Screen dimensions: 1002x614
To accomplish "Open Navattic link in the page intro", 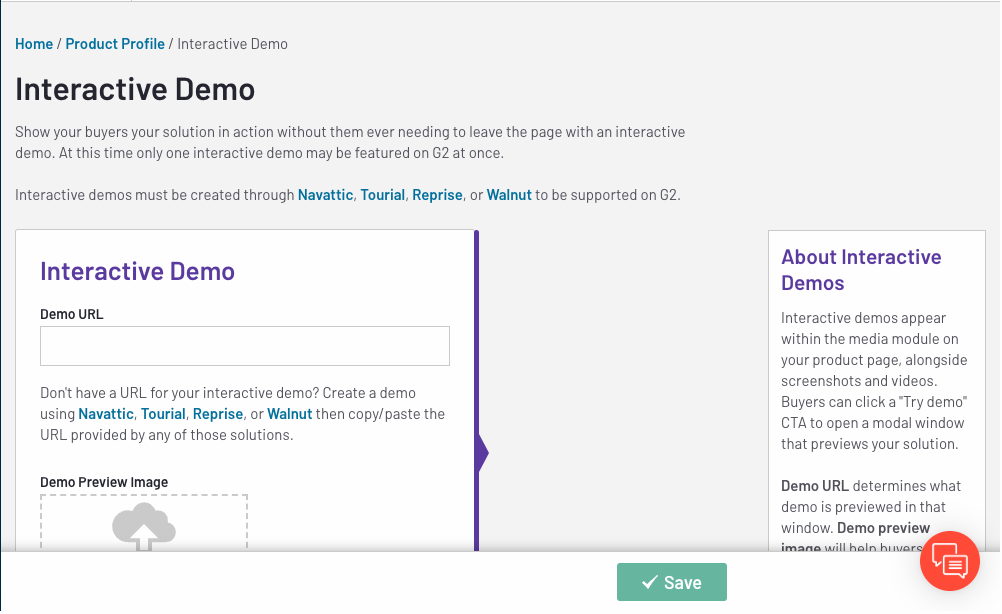I will (x=325, y=195).
